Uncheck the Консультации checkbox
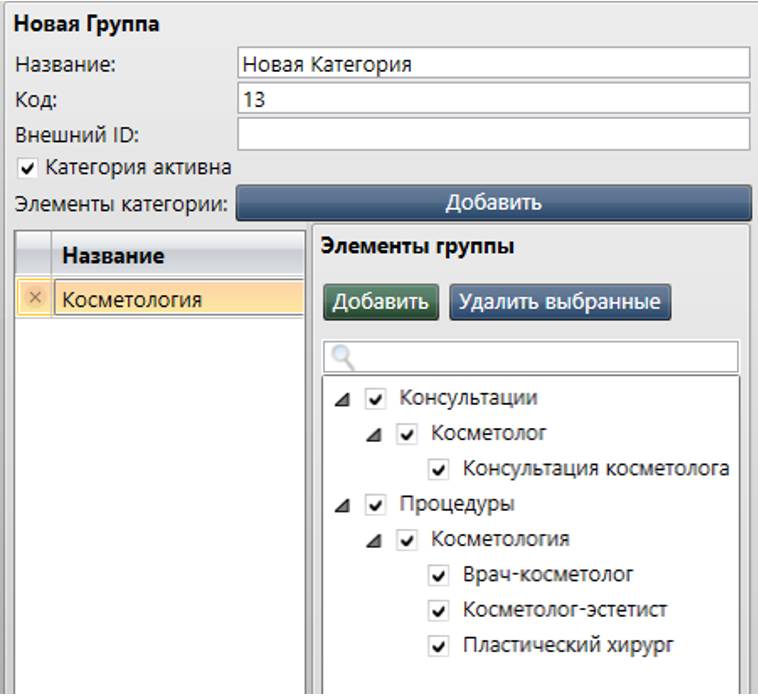The image size is (758, 696). point(375,399)
